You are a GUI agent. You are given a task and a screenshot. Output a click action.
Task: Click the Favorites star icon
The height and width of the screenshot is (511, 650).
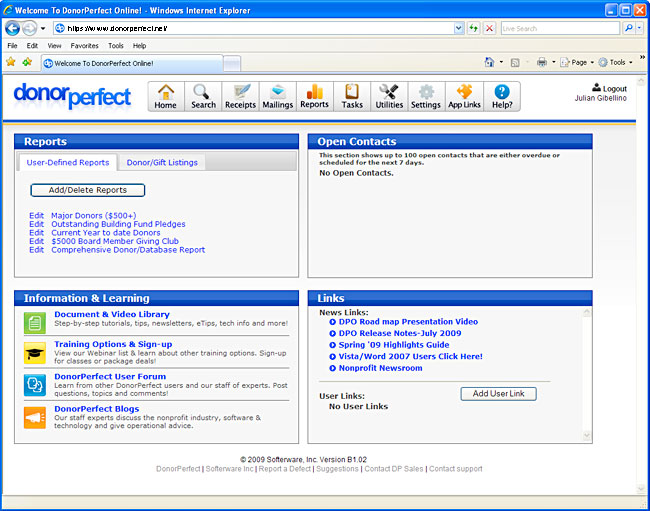[x=11, y=62]
